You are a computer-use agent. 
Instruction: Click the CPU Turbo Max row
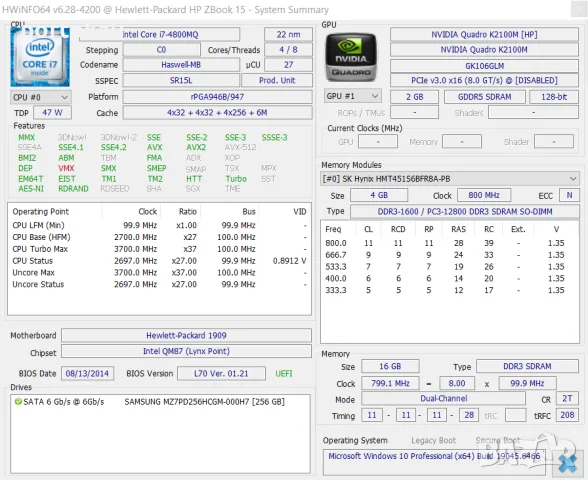[x=159, y=249]
